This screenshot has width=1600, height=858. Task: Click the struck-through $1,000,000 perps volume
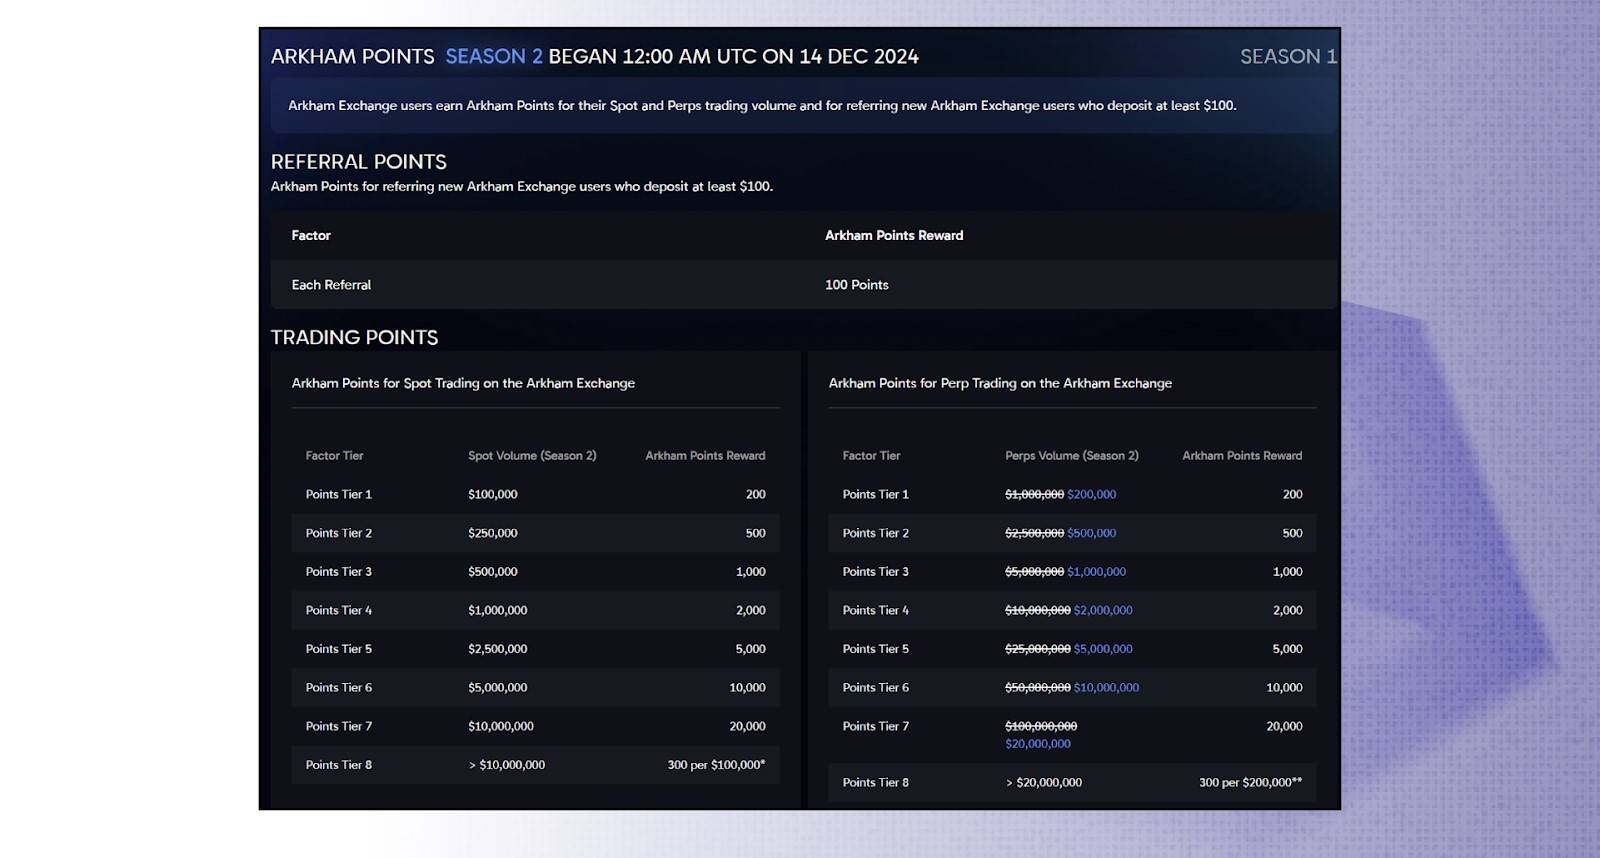1034,495
